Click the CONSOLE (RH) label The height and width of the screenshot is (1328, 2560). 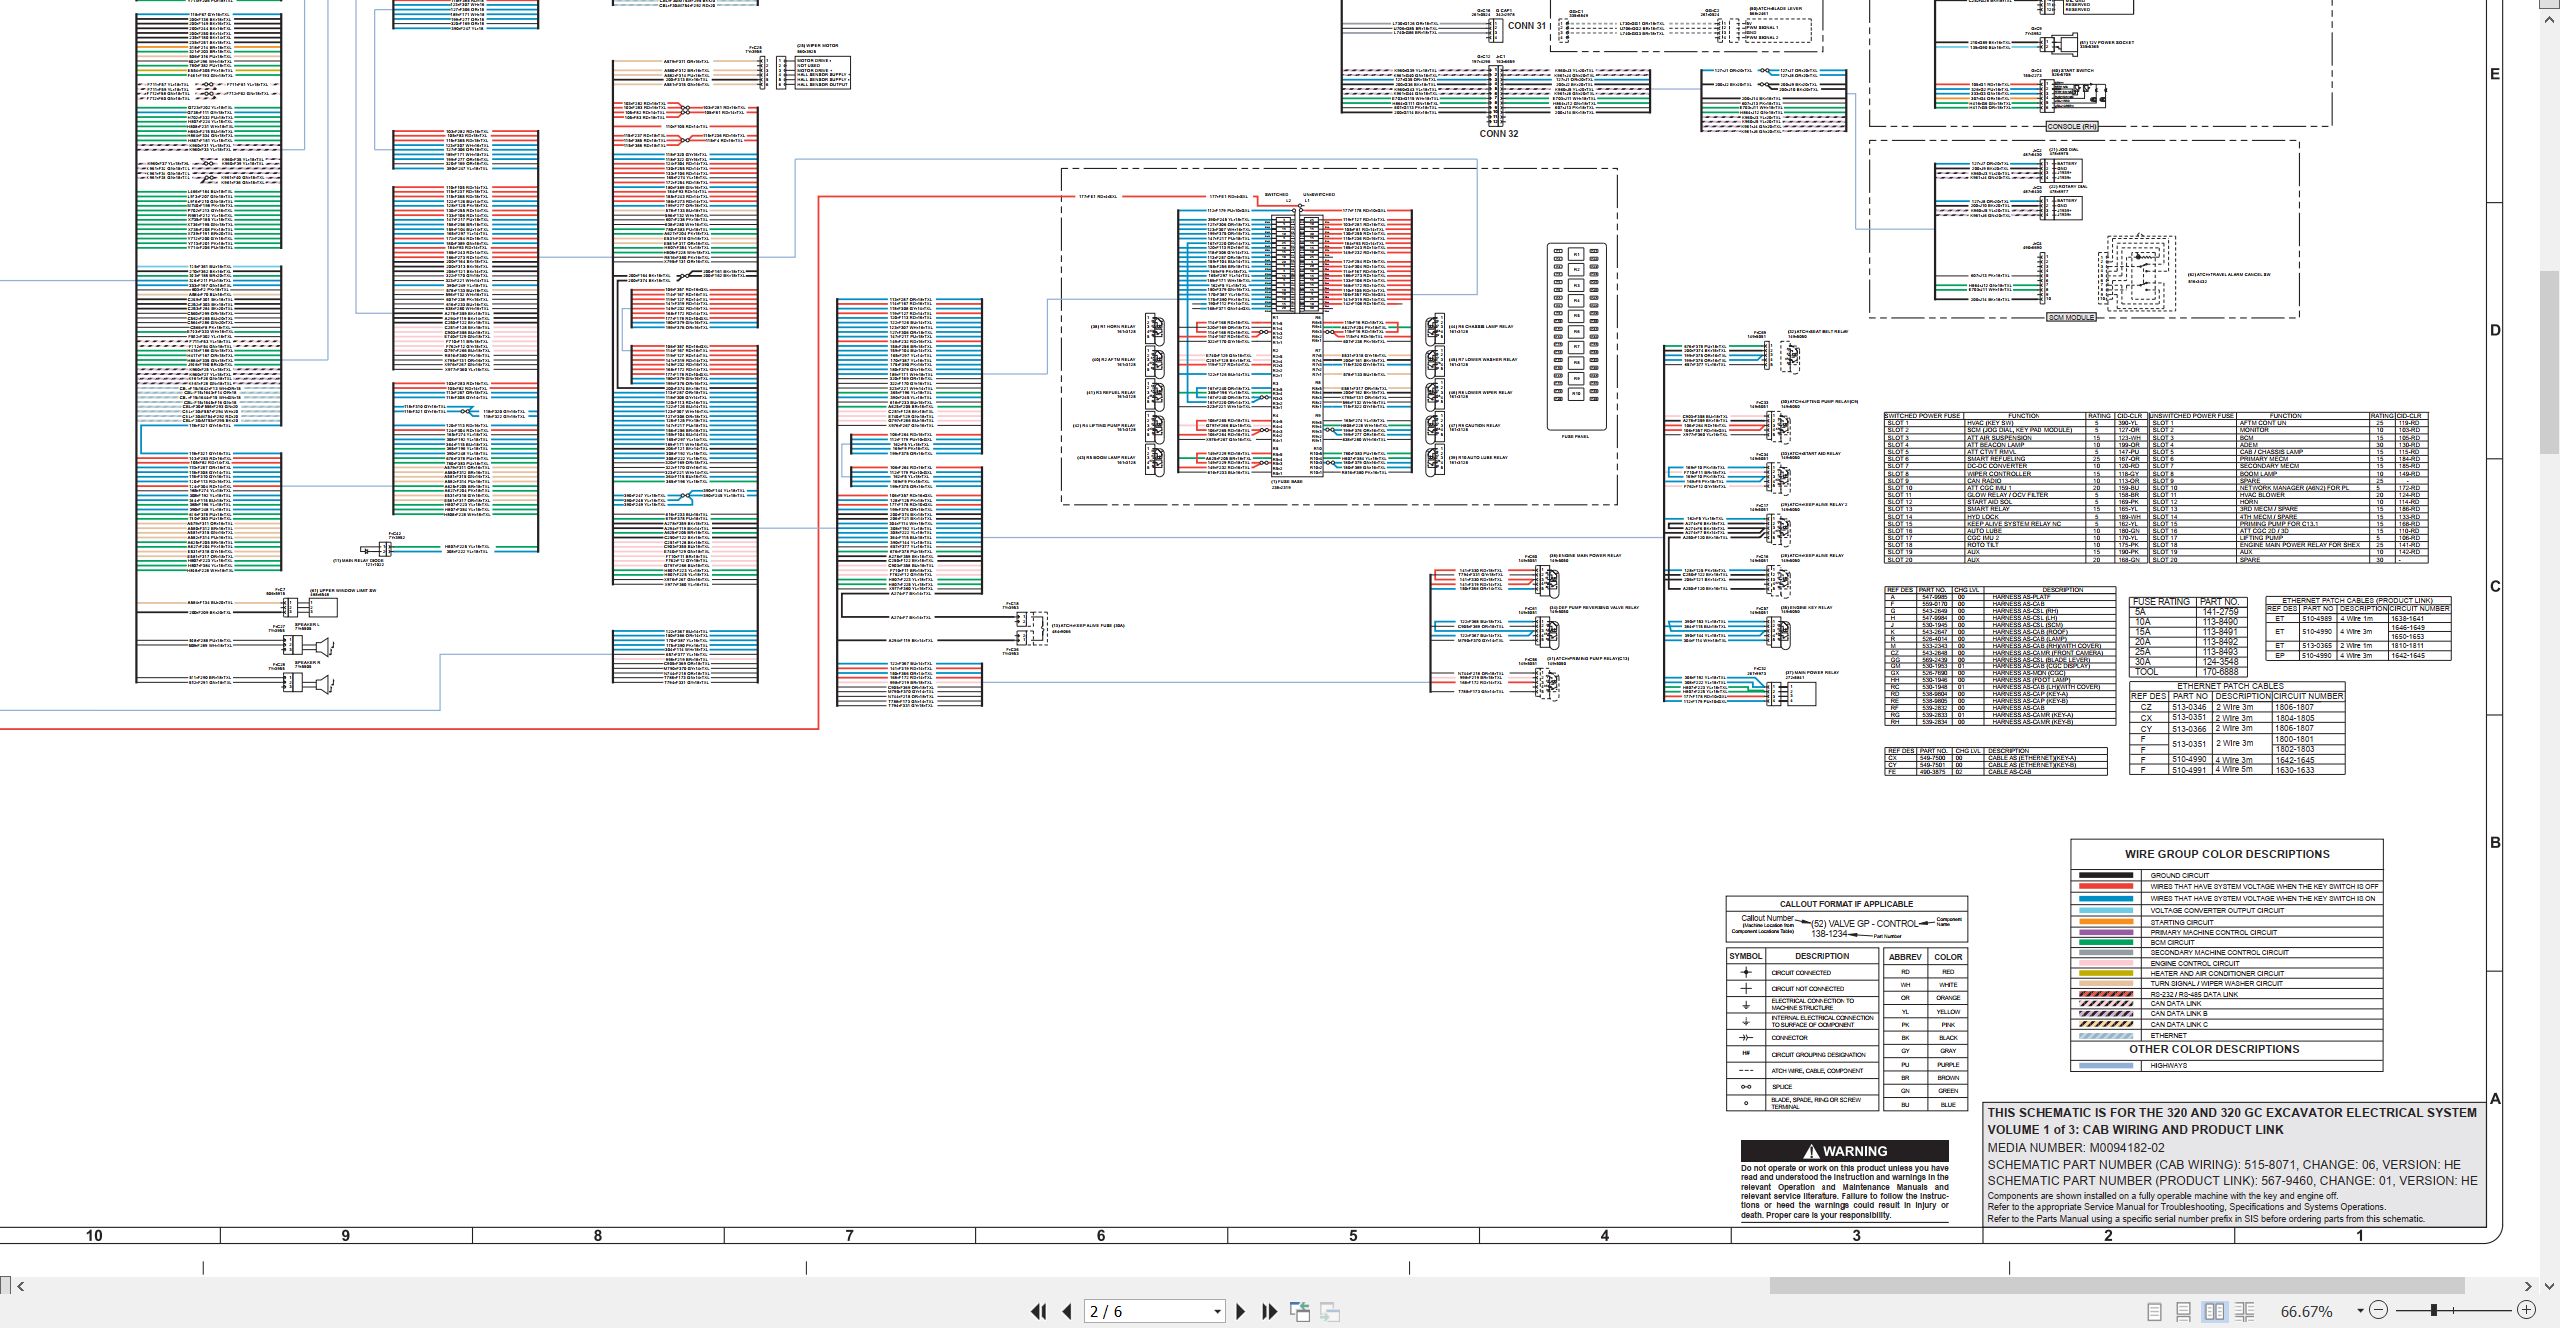click(2072, 127)
